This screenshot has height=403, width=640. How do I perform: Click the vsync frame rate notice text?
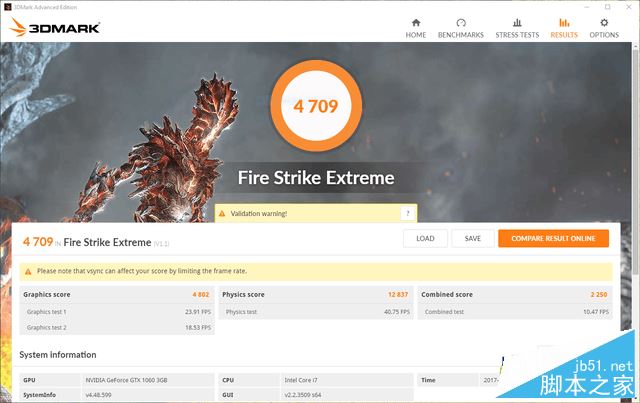[142, 271]
